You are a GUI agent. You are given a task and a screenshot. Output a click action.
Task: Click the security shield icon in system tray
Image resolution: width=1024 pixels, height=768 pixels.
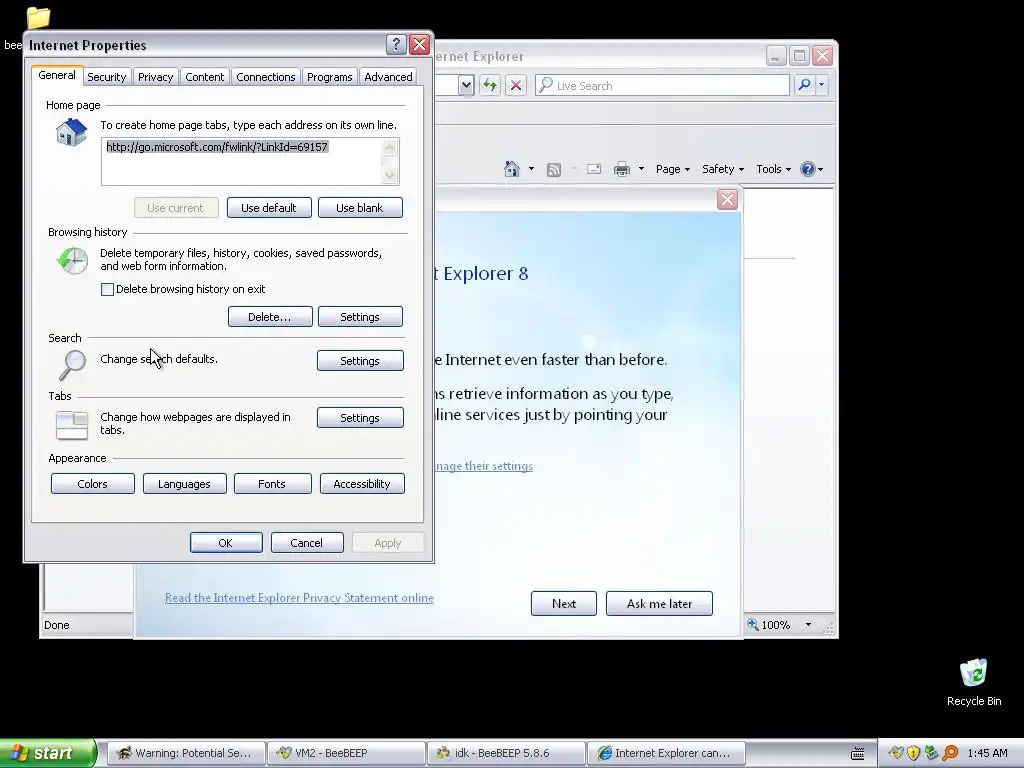[914, 753]
